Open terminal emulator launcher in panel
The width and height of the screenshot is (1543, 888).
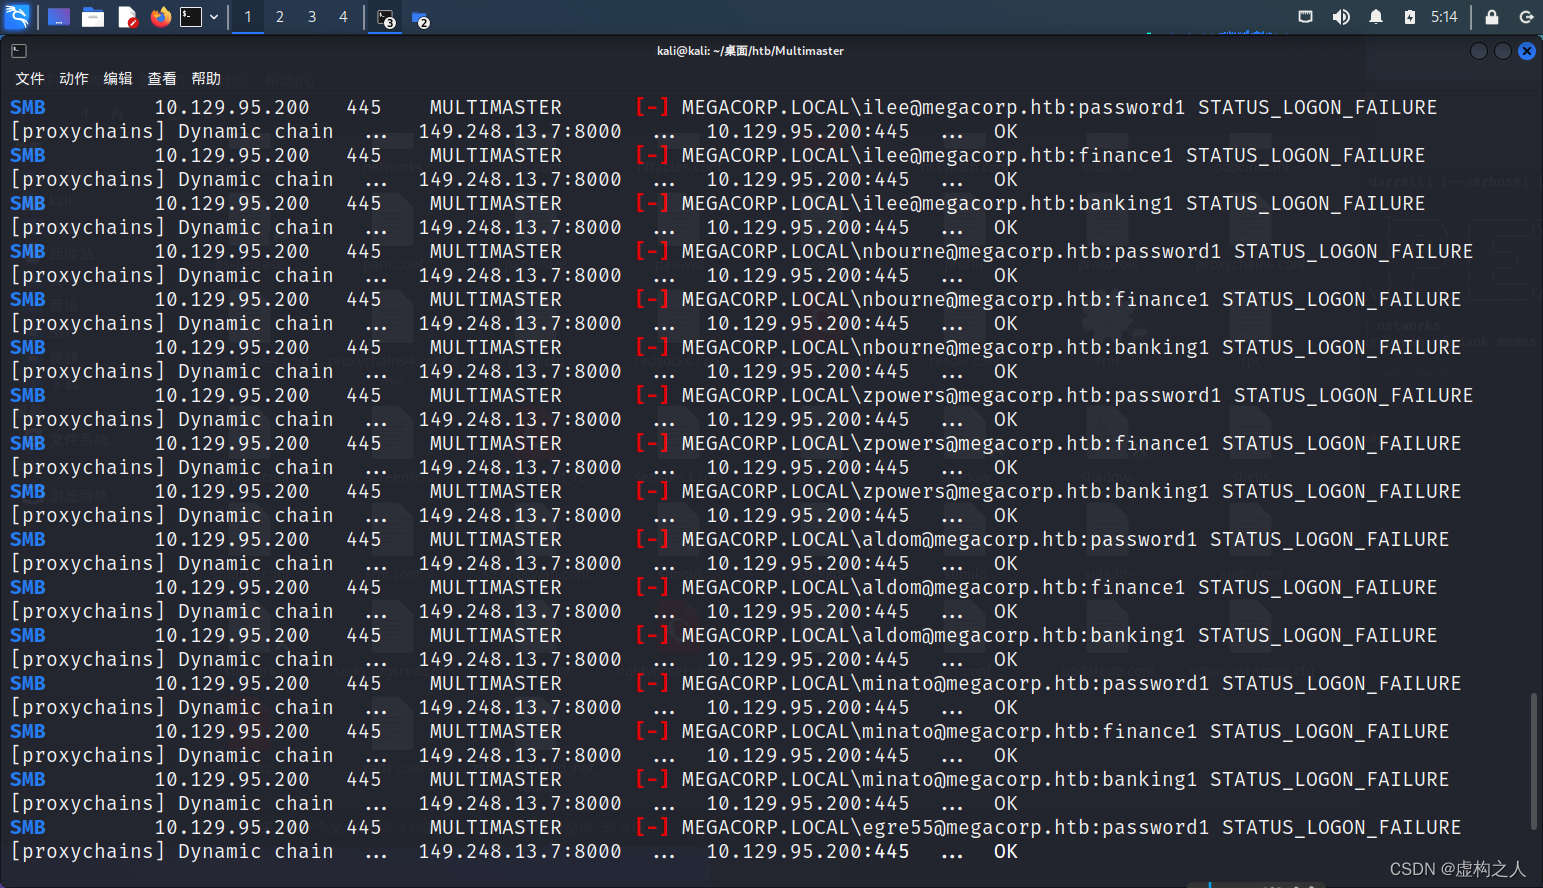(x=191, y=17)
